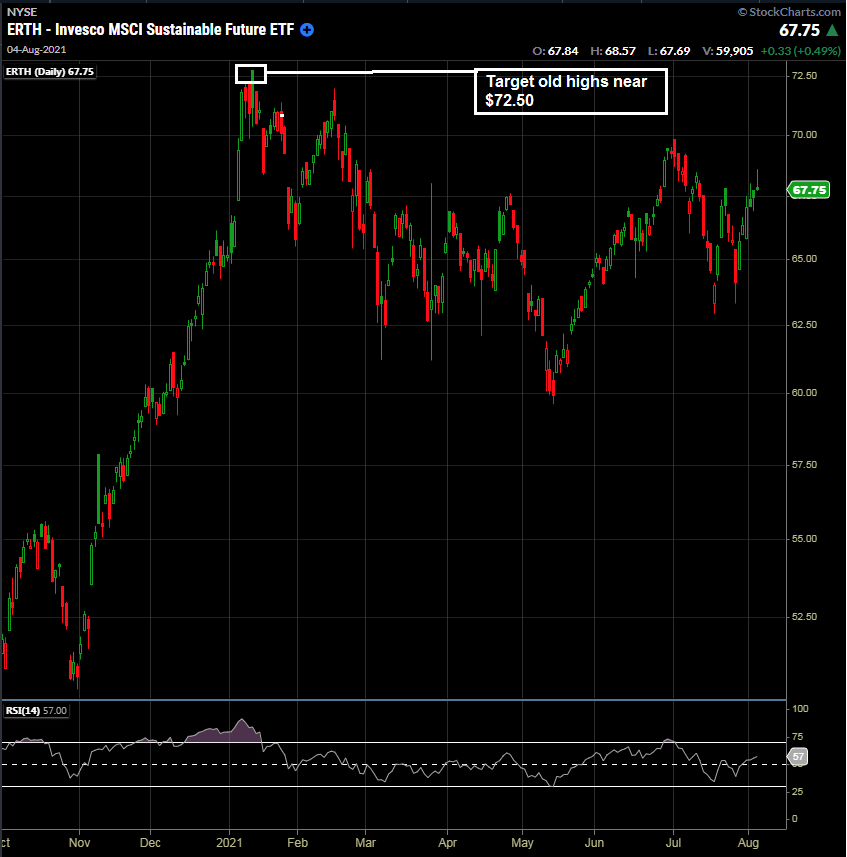This screenshot has height=857, width=847.
Task: Click the RSI 100 scale label
Action: 800,709
